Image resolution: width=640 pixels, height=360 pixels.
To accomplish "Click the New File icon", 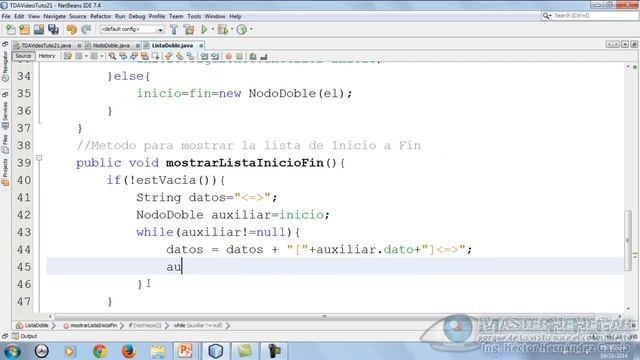I will (x=11, y=29).
